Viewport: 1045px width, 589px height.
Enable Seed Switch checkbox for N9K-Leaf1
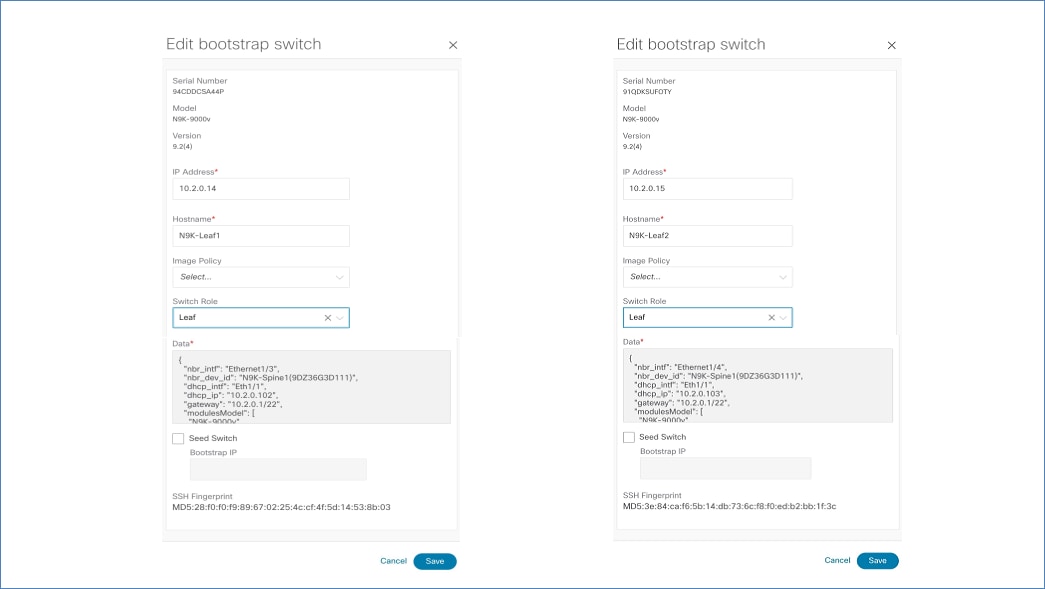(178, 438)
